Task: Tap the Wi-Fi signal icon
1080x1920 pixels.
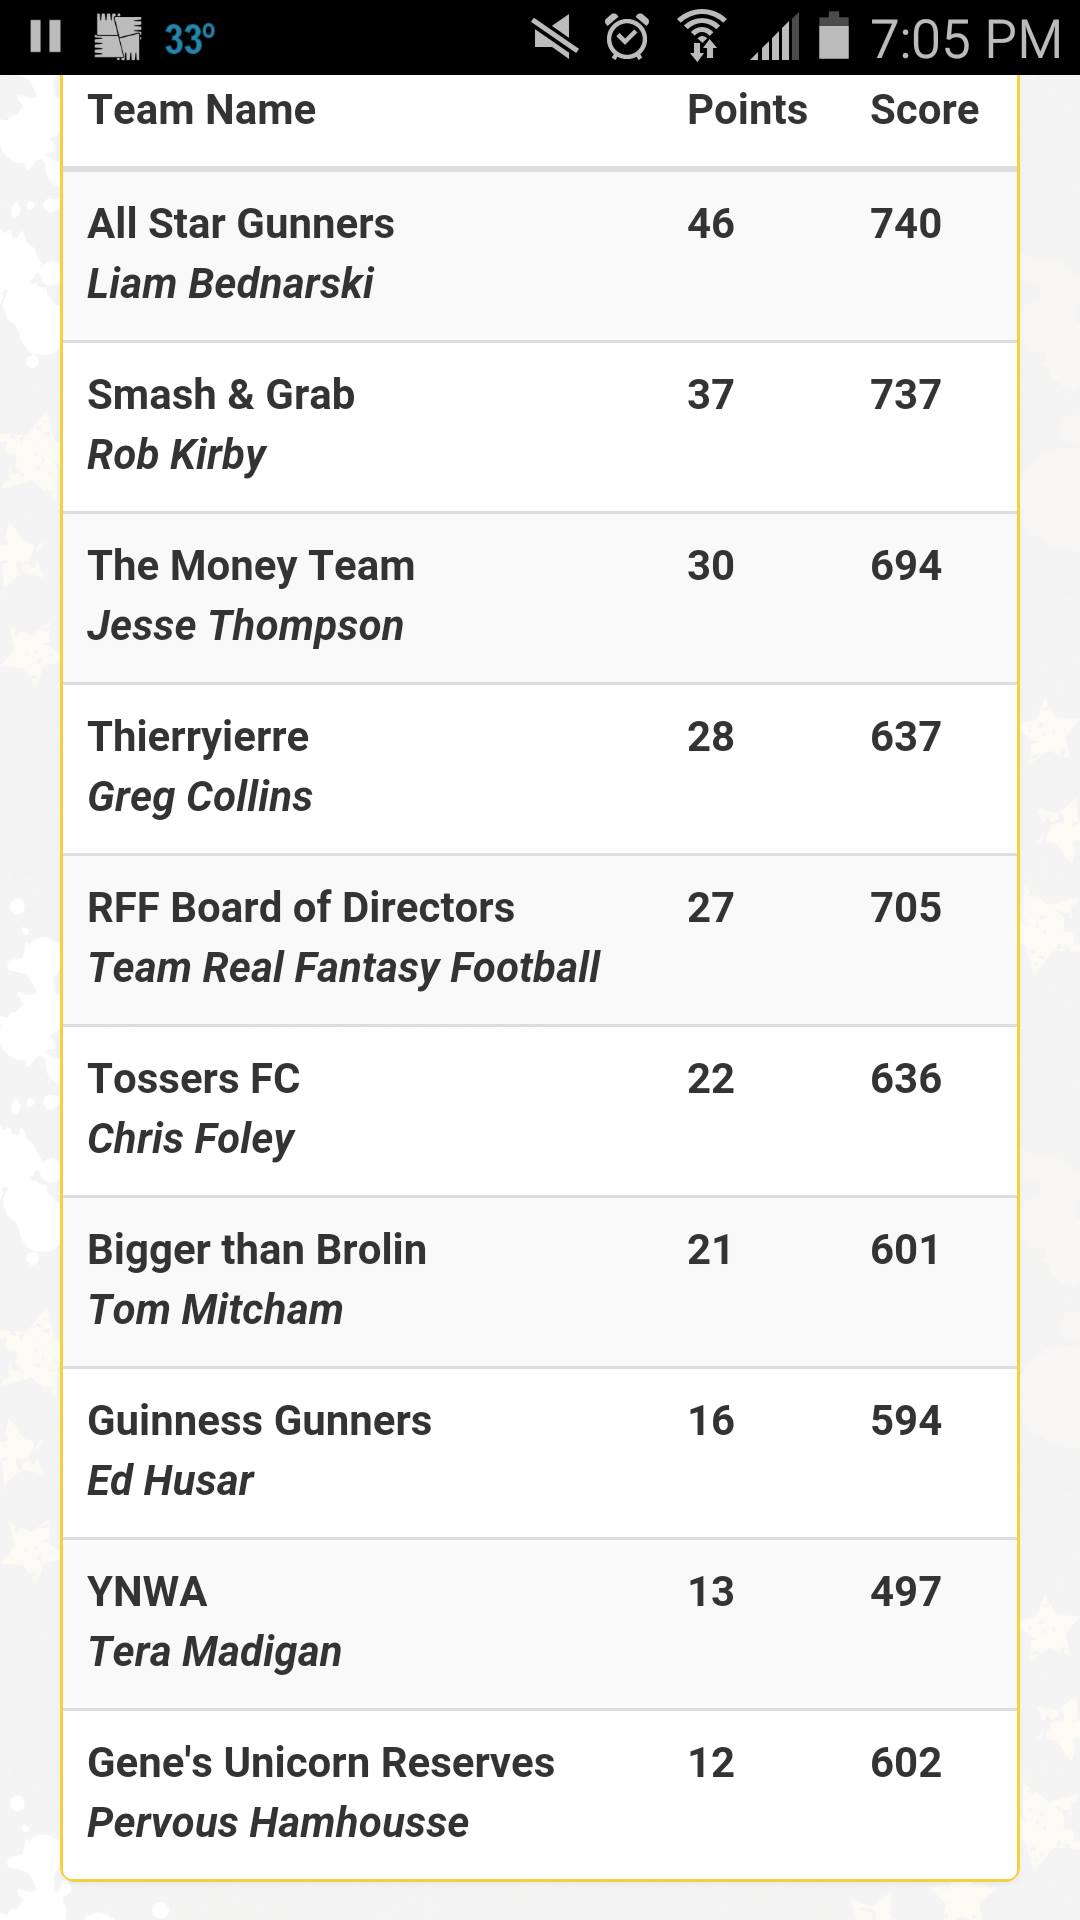Action: pos(703,37)
